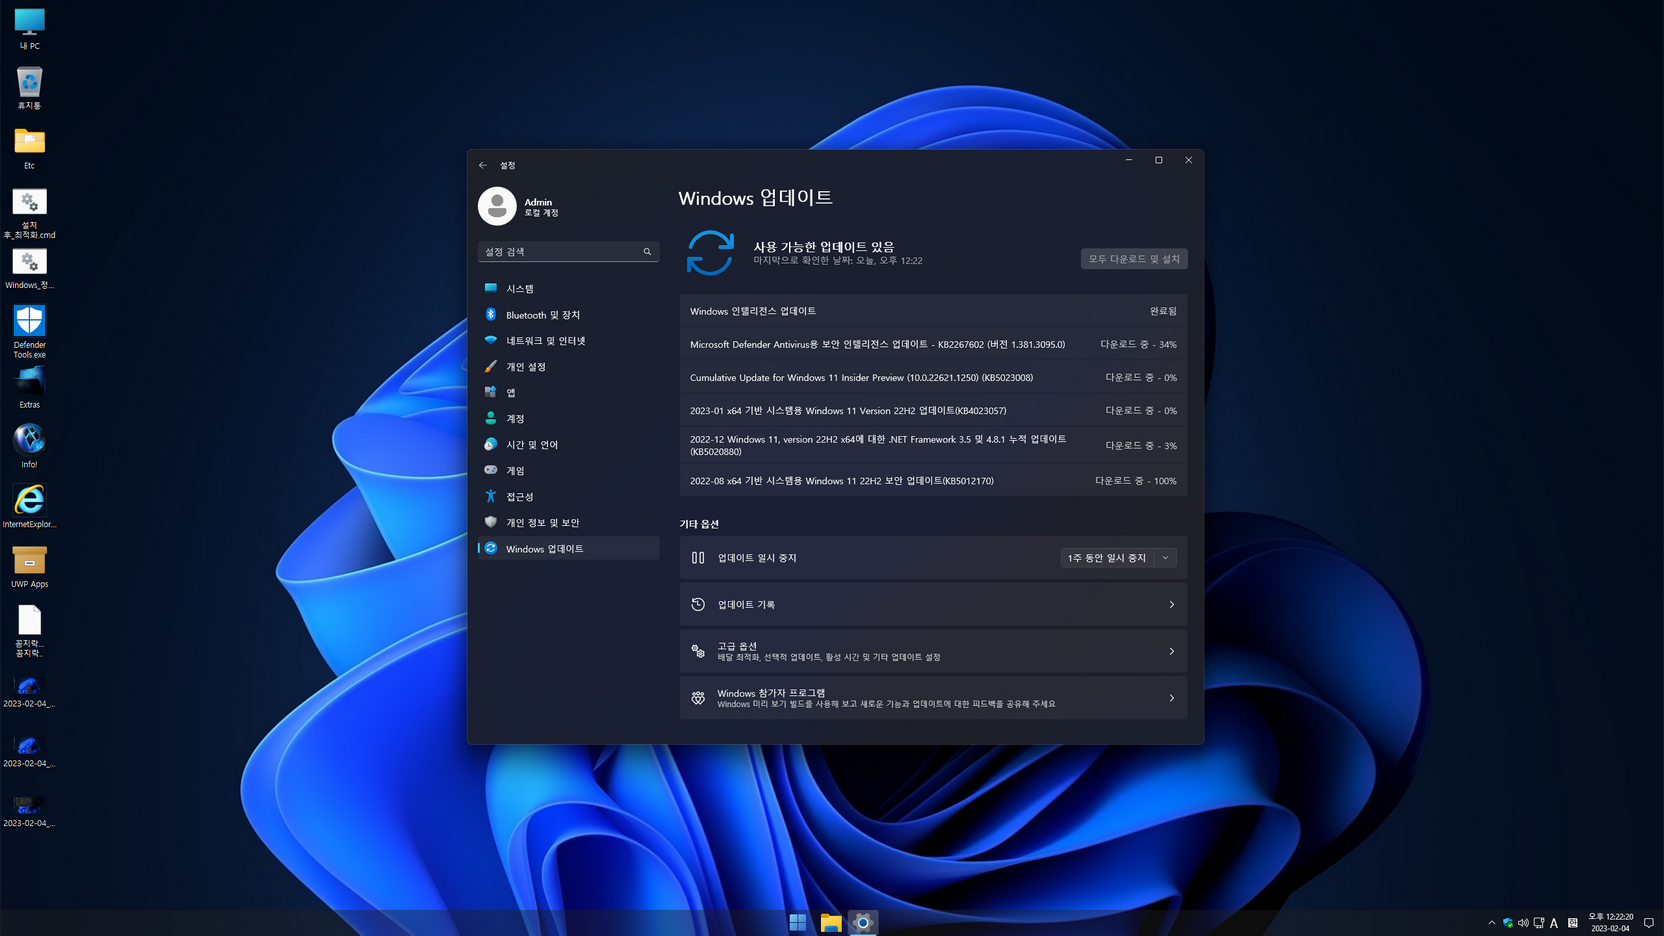Viewport: 1664px width, 936px height.
Task: Open Windows 참가자 프로그램 chevron
Action: [x=1172, y=698]
